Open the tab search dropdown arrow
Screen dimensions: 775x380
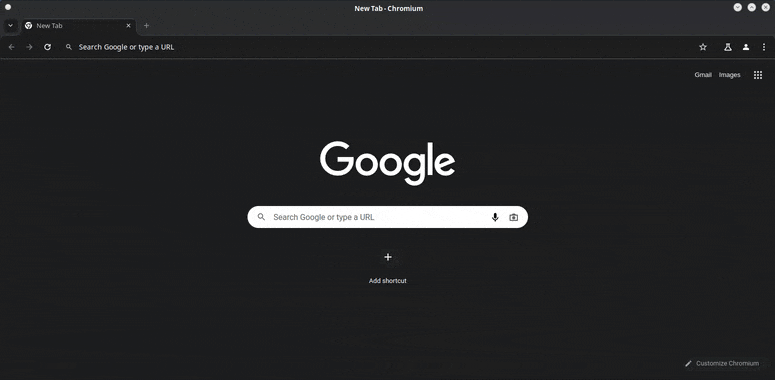click(10, 26)
